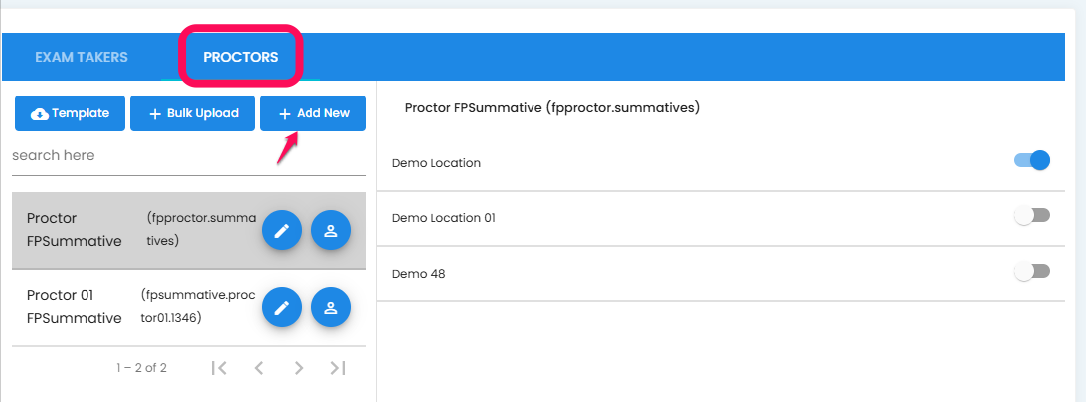The width and height of the screenshot is (1086, 402).
Task: Disable the Demo Location toggle
Action: point(1032,161)
